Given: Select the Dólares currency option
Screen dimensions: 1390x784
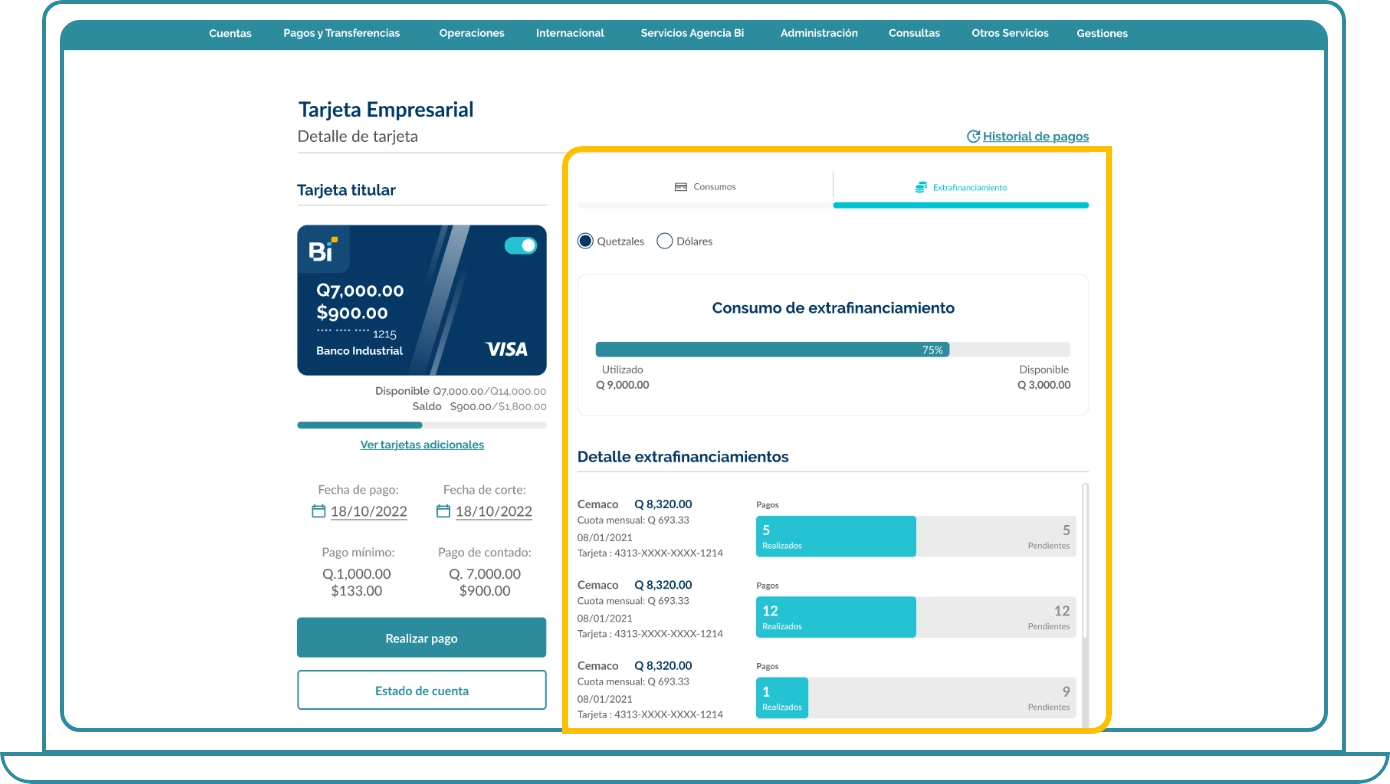Looking at the screenshot, I should pyautogui.click(x=685, y=241).
